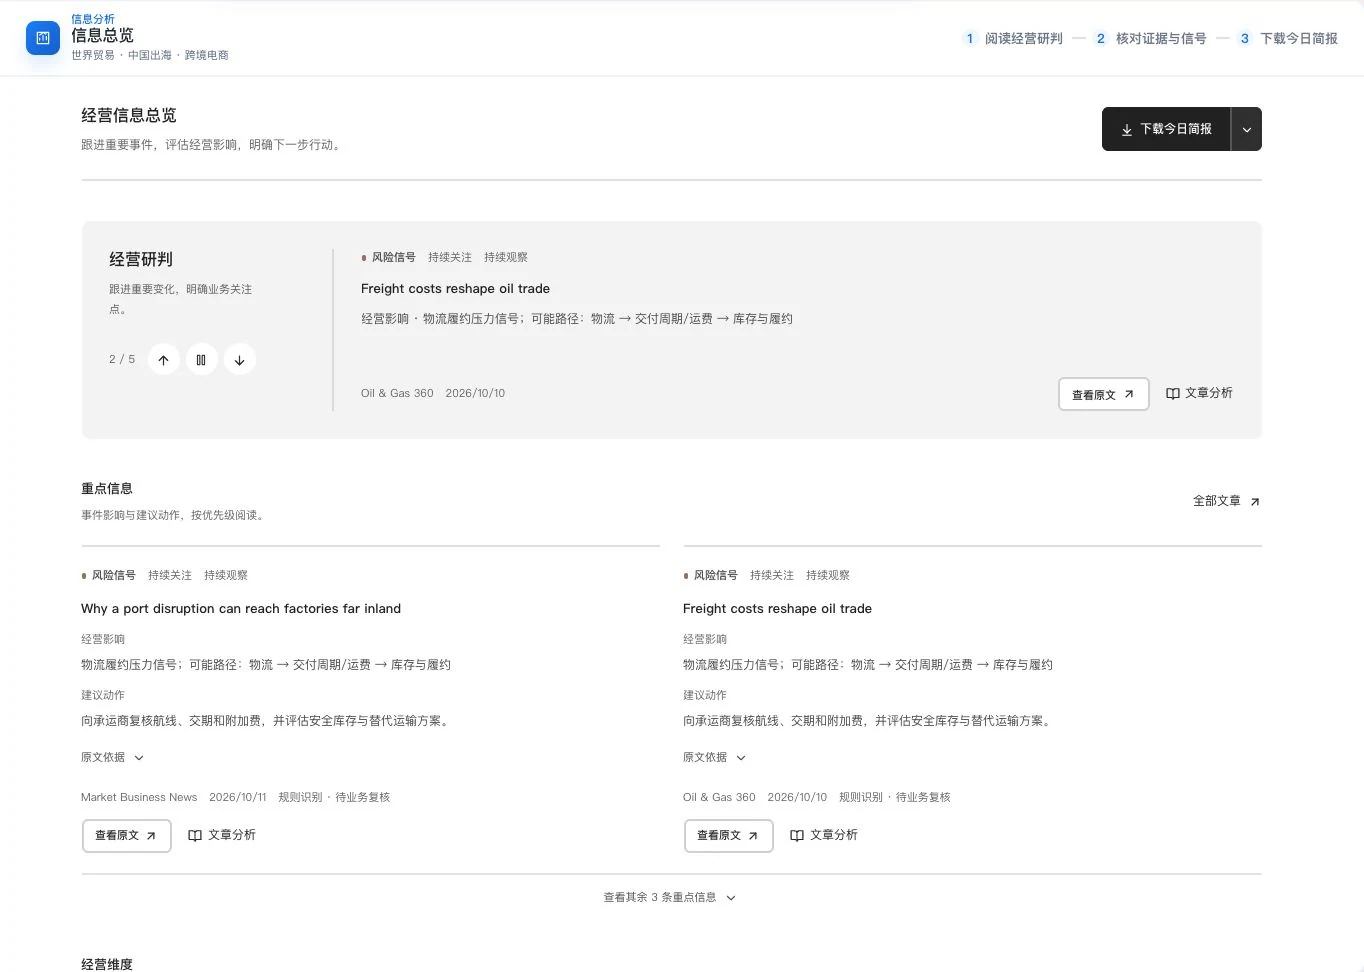
Task: Click the 2 / 5 carousel counter
Action: pos(122,359)
